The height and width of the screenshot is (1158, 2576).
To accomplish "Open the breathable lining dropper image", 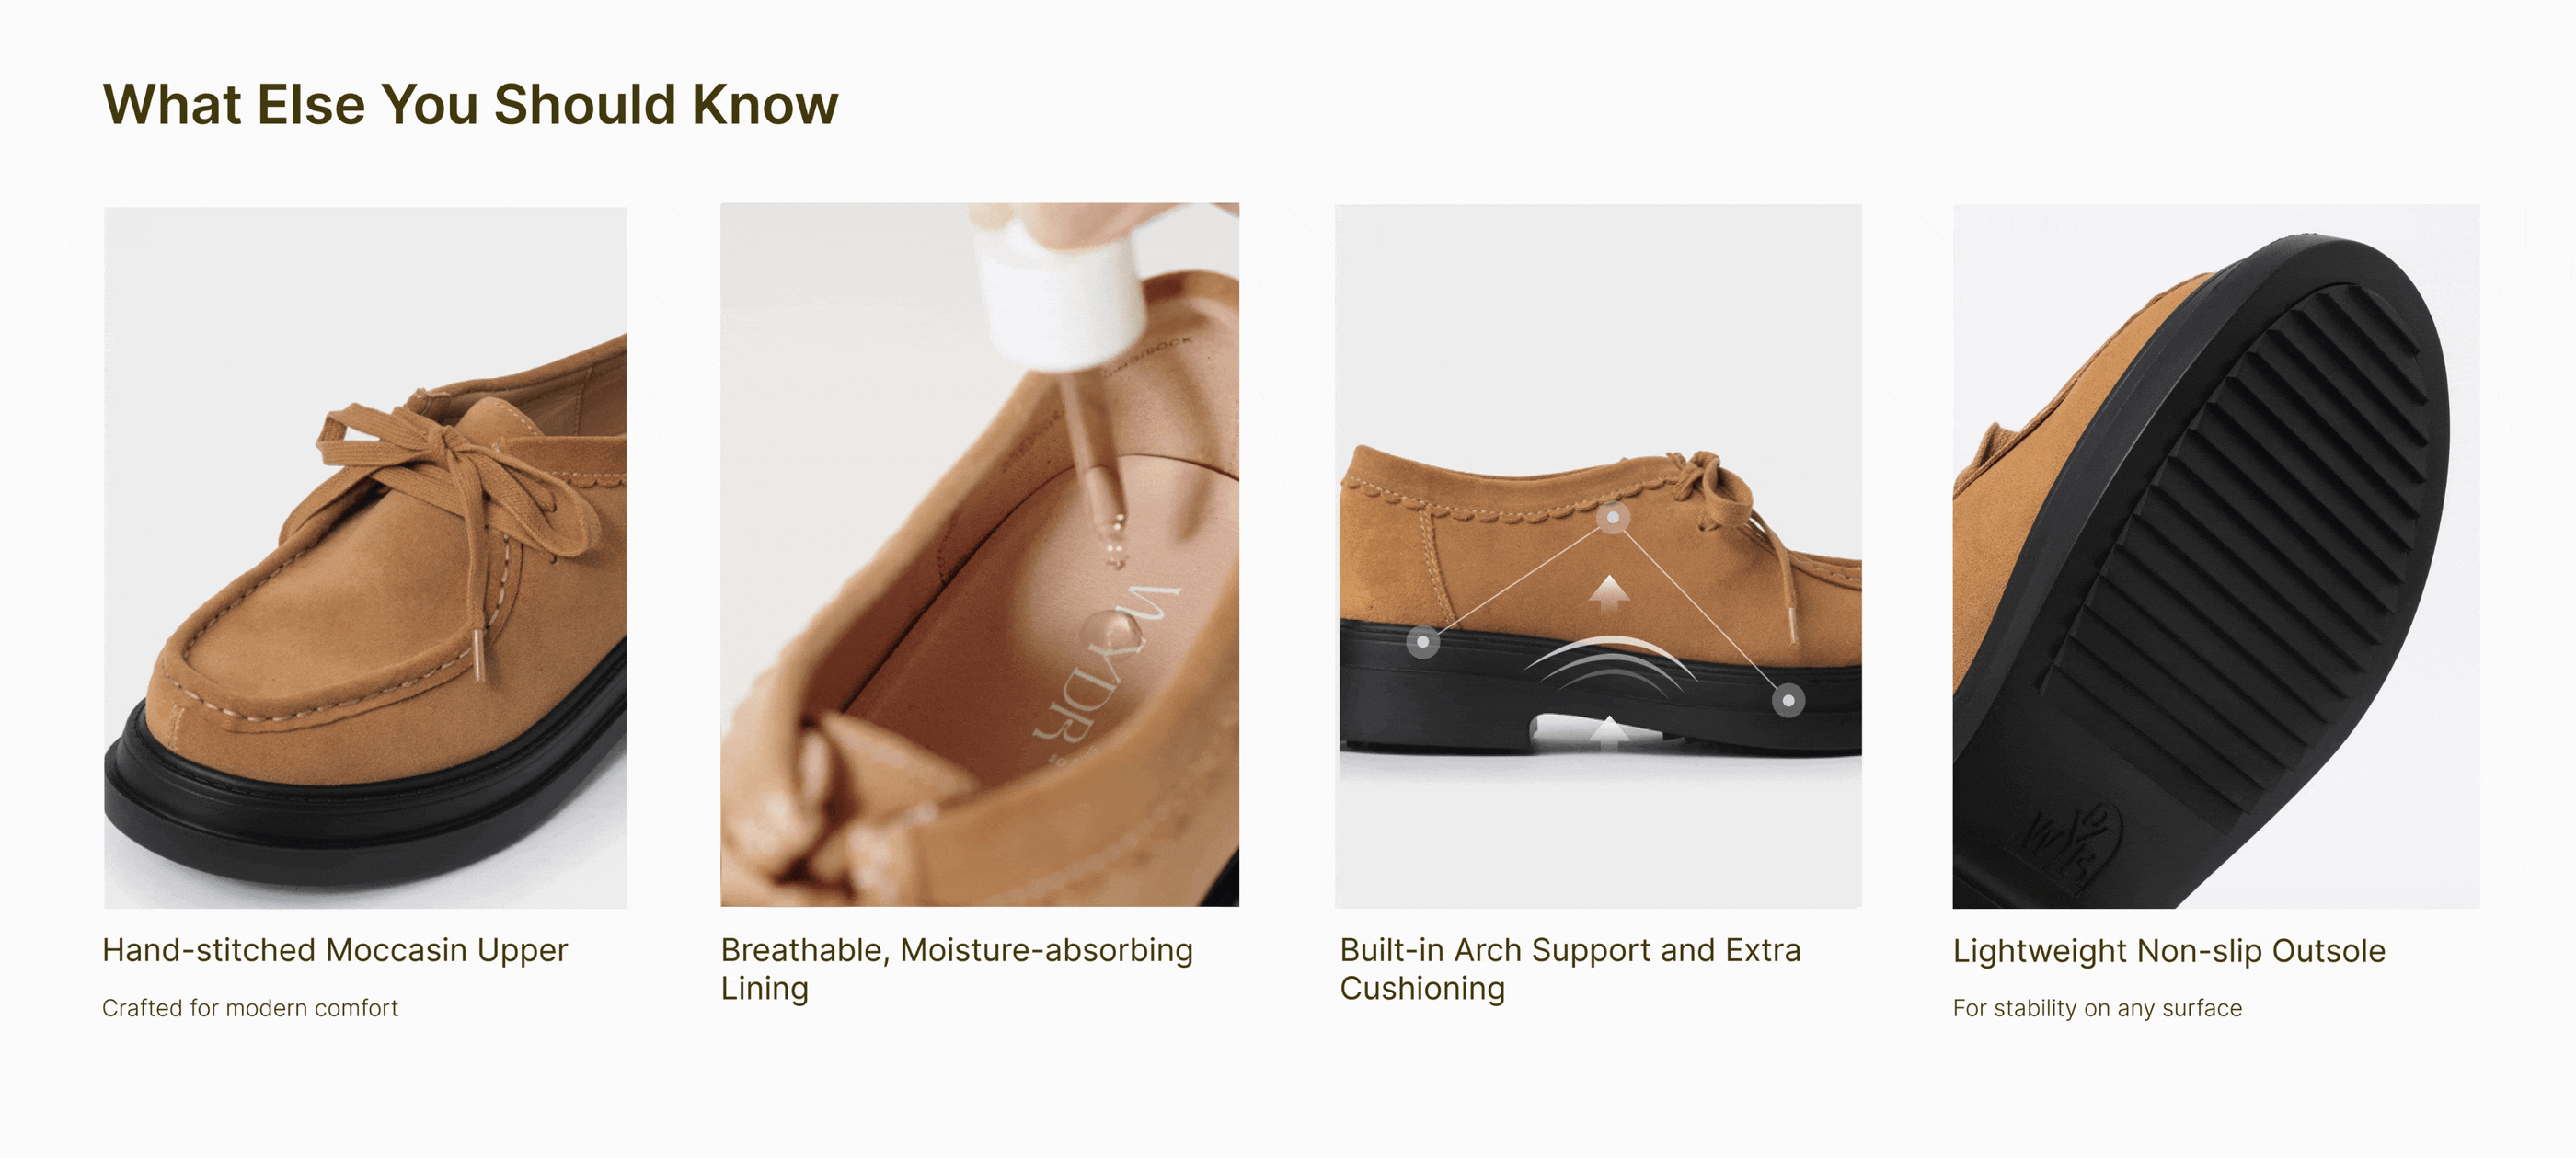I will (980, 555).
